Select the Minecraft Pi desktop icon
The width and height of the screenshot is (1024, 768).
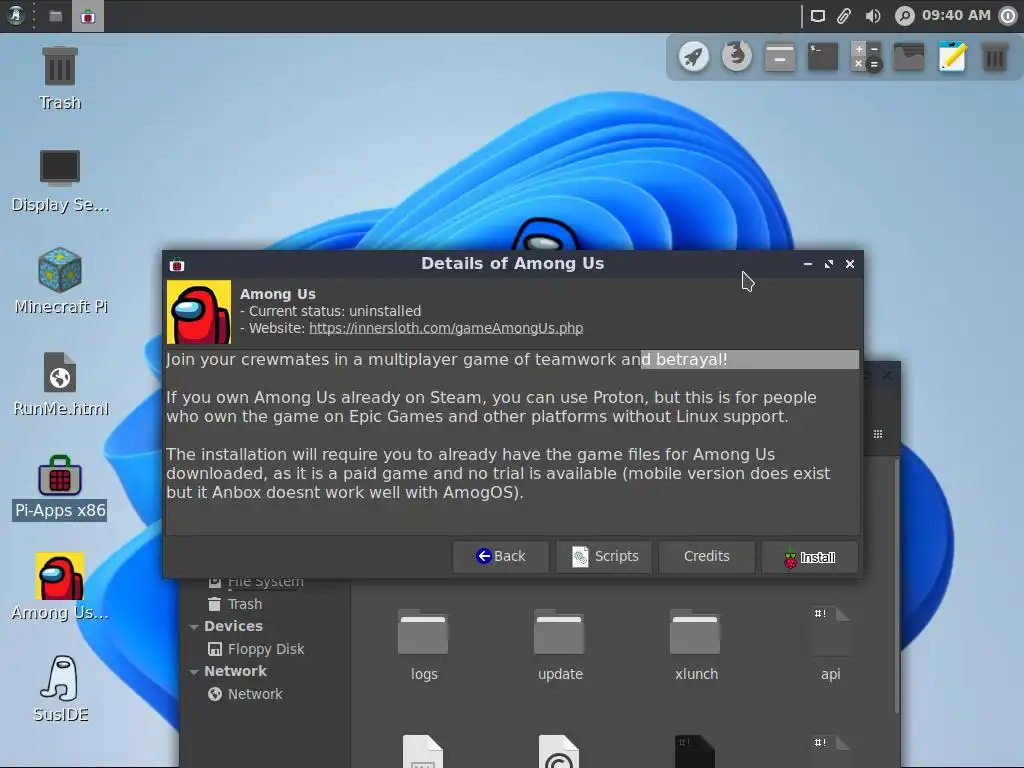pos(60,281)
